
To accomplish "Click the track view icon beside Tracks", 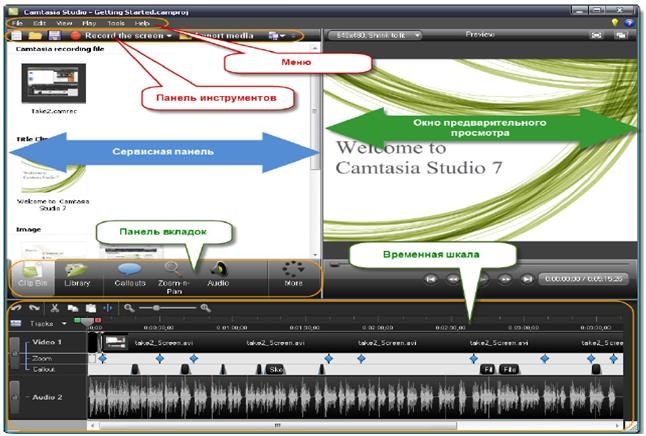I will point(16,323).
